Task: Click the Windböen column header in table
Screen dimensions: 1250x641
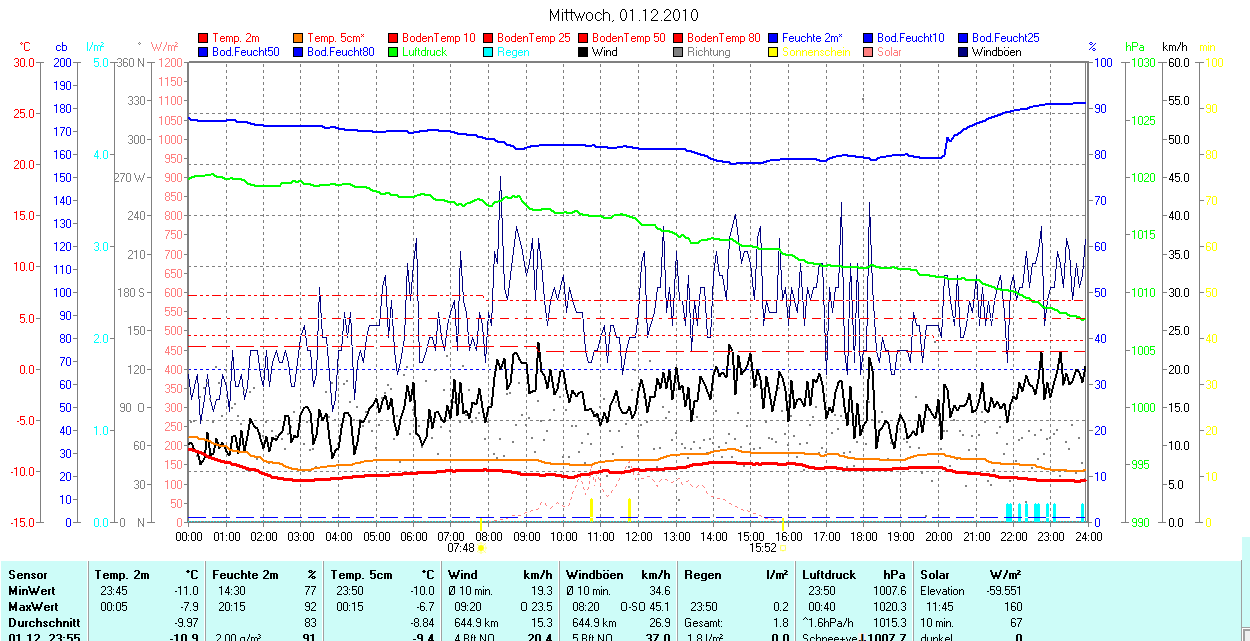Action: (x=594, y=575)
